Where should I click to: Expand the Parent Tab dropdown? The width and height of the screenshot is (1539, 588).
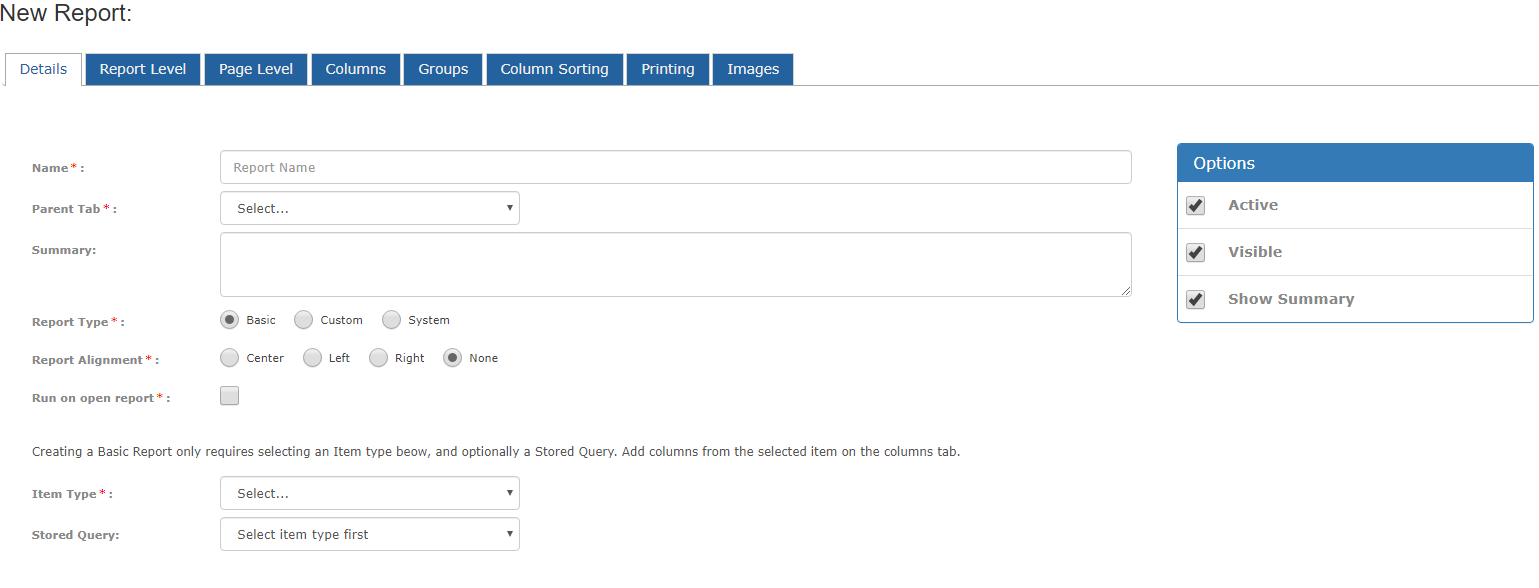tap(370, 208)
